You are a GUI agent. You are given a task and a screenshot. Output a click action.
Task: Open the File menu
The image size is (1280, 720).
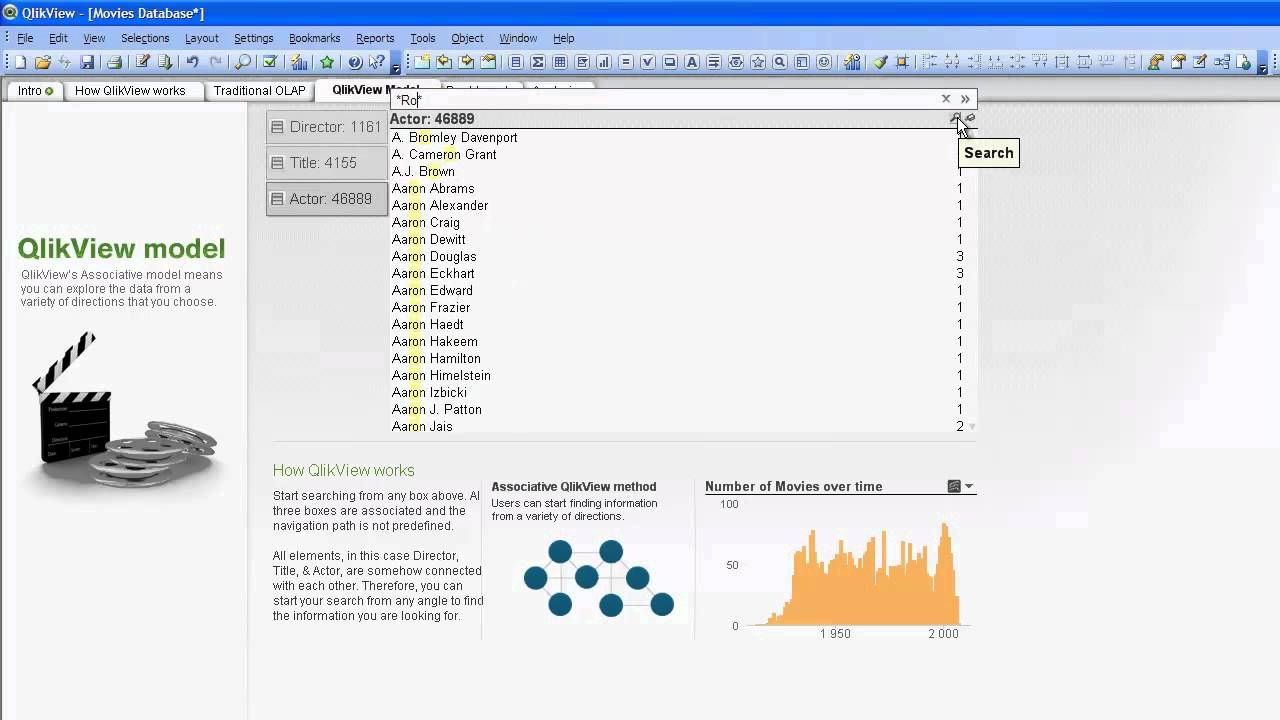click(x=25, y=38)
